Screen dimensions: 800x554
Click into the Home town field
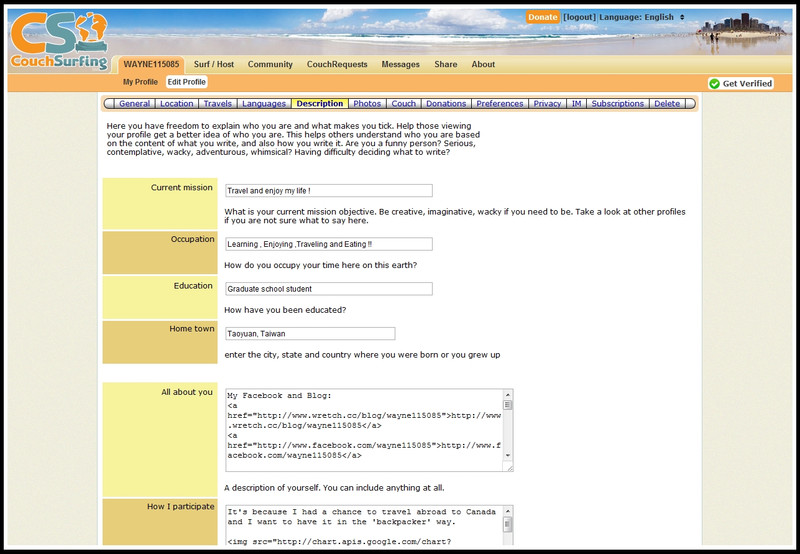coord(310,334)
